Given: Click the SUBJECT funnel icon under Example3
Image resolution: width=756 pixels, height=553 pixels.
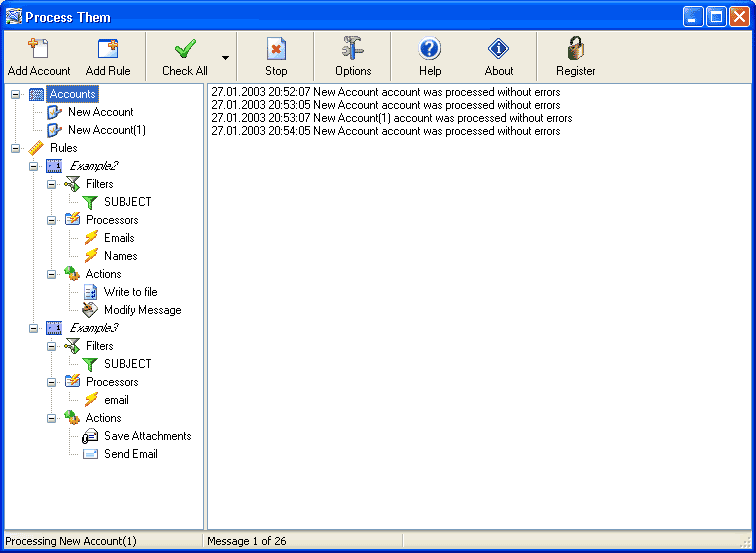Looking at the screenshot, I should point(90,364).
